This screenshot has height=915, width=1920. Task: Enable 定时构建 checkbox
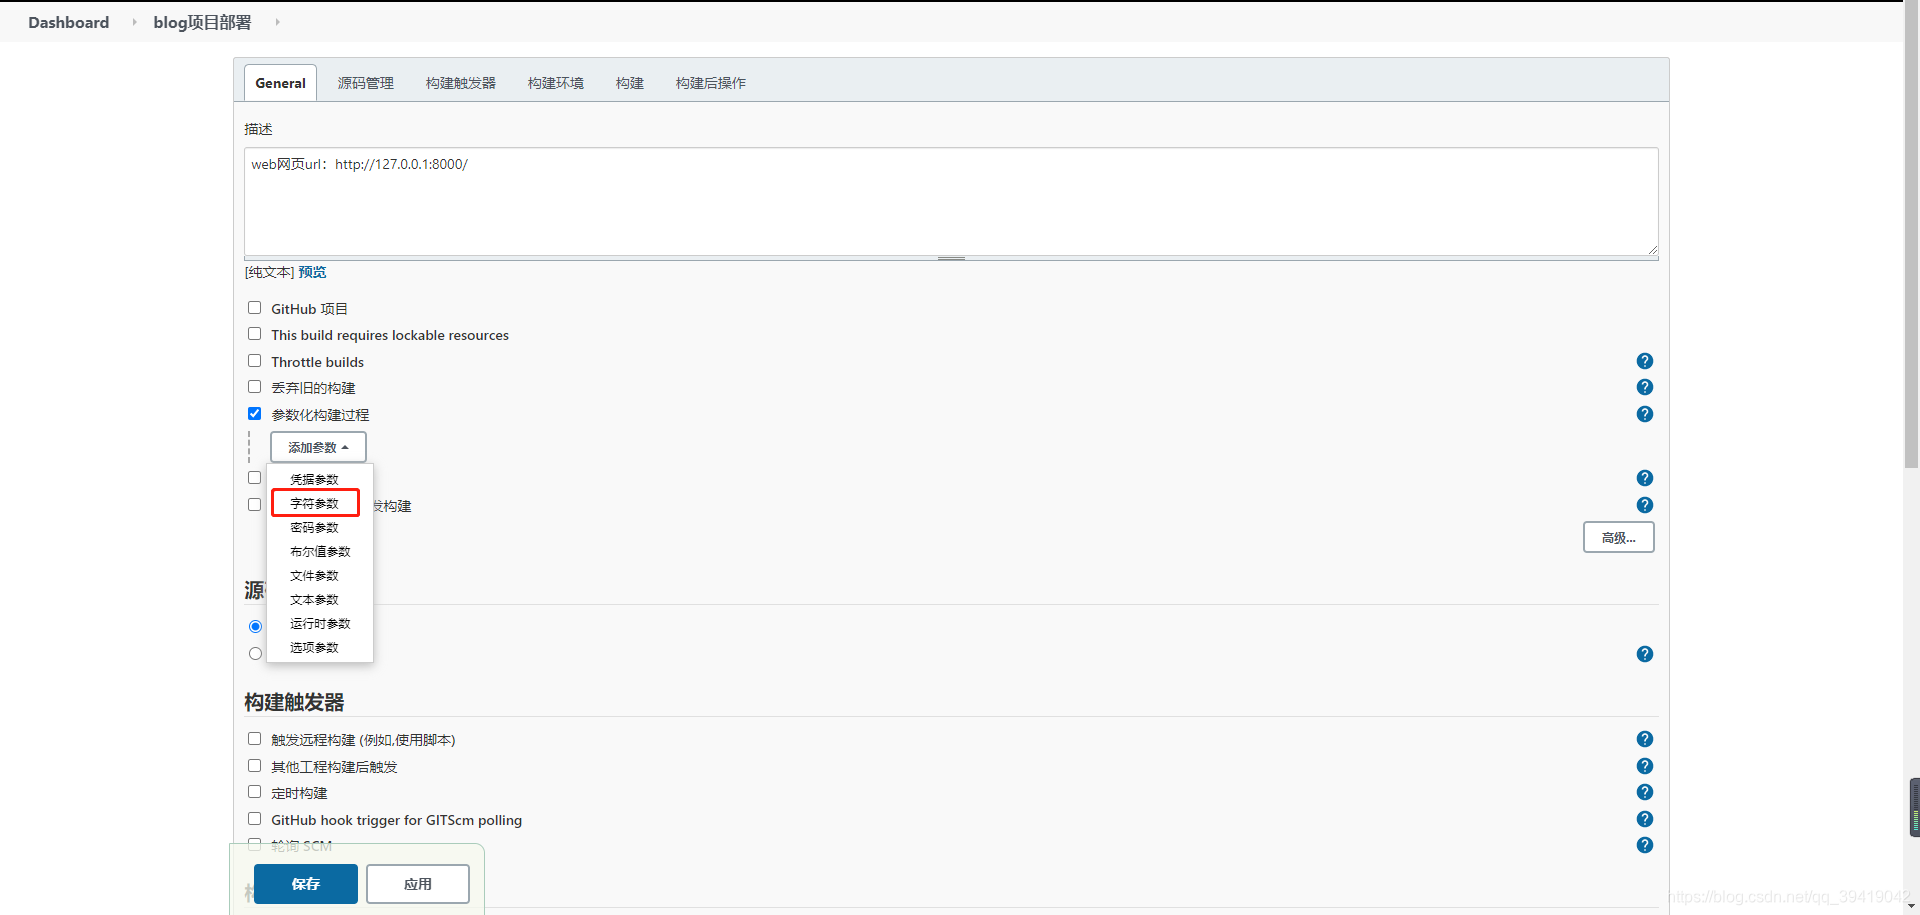[x=254, y=792]
